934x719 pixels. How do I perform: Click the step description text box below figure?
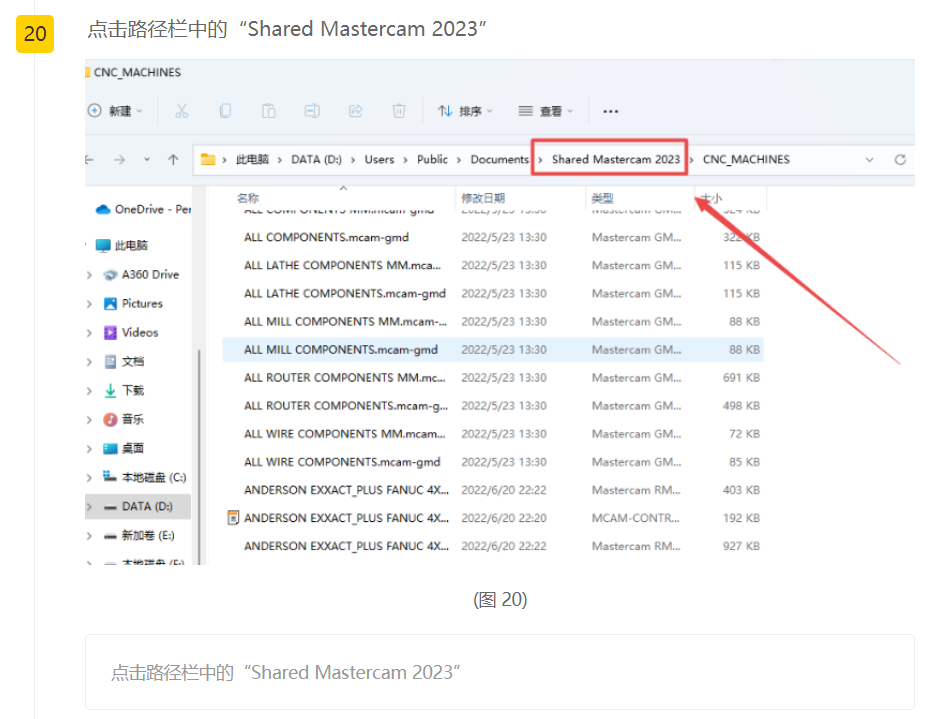point(500,672)
